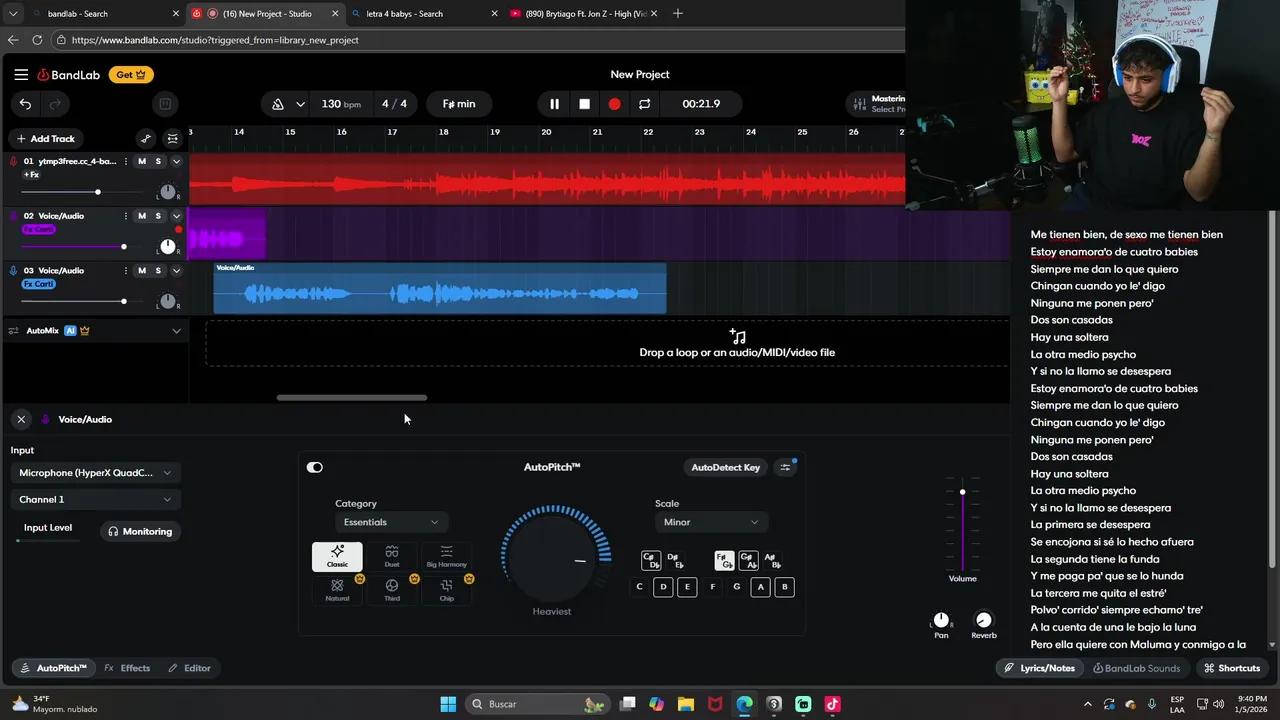Image resolution: width=1280 pixels, height=720 pixels.
Task: Switch to the AutoPitch tab
Action: coord(53,668)
